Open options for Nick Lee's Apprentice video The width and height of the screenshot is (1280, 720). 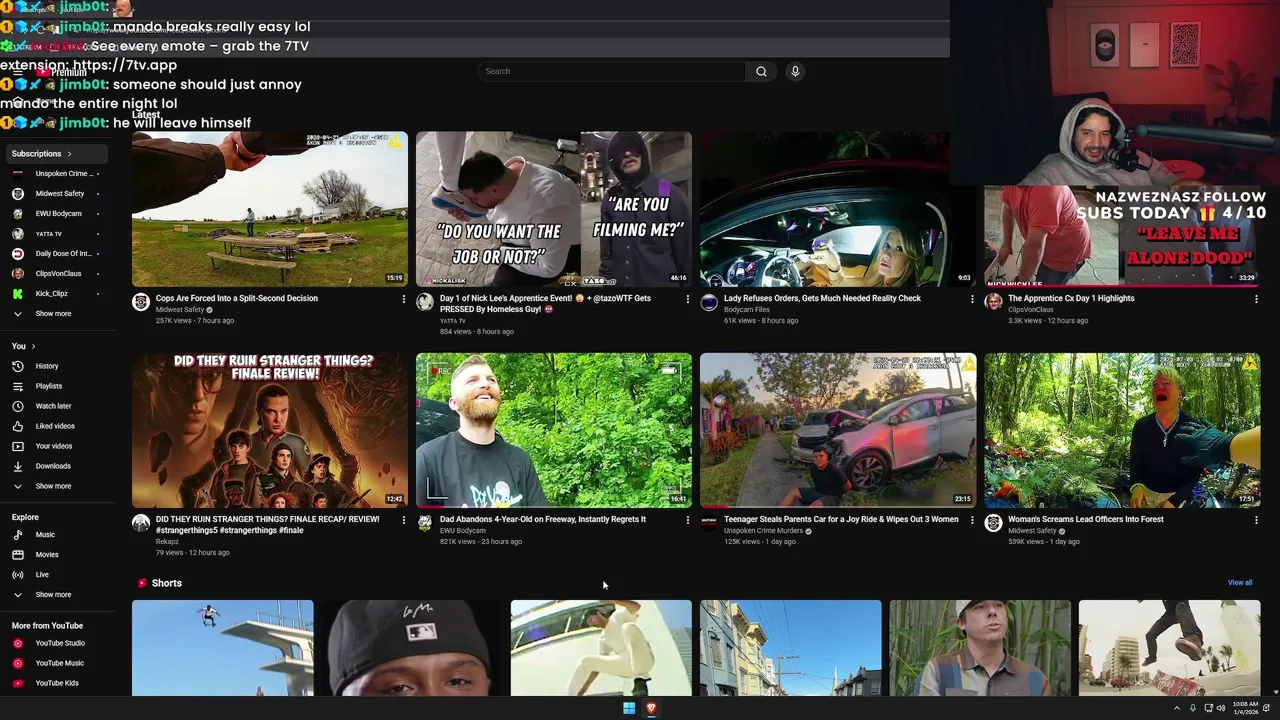click(x=688, y=299)
